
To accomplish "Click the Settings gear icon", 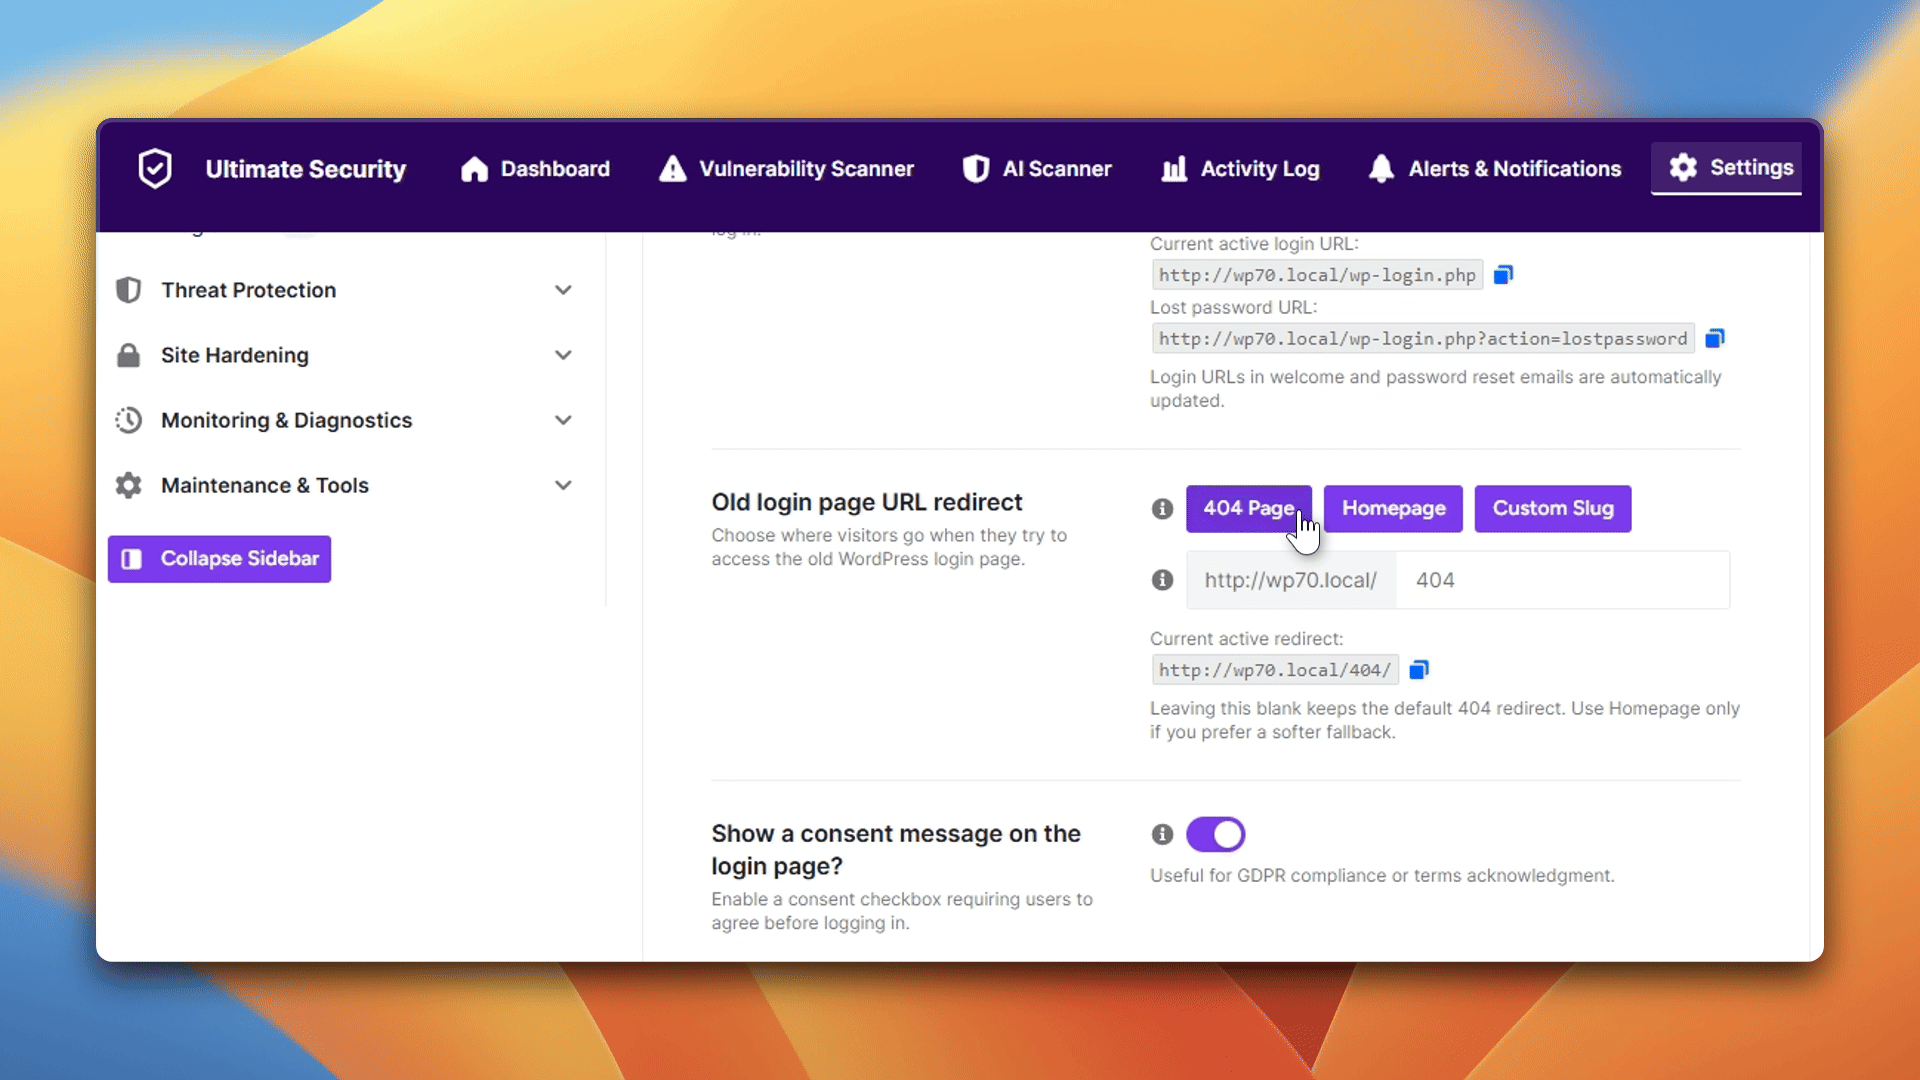I will pyautogui.click(x=1683, y=167).
